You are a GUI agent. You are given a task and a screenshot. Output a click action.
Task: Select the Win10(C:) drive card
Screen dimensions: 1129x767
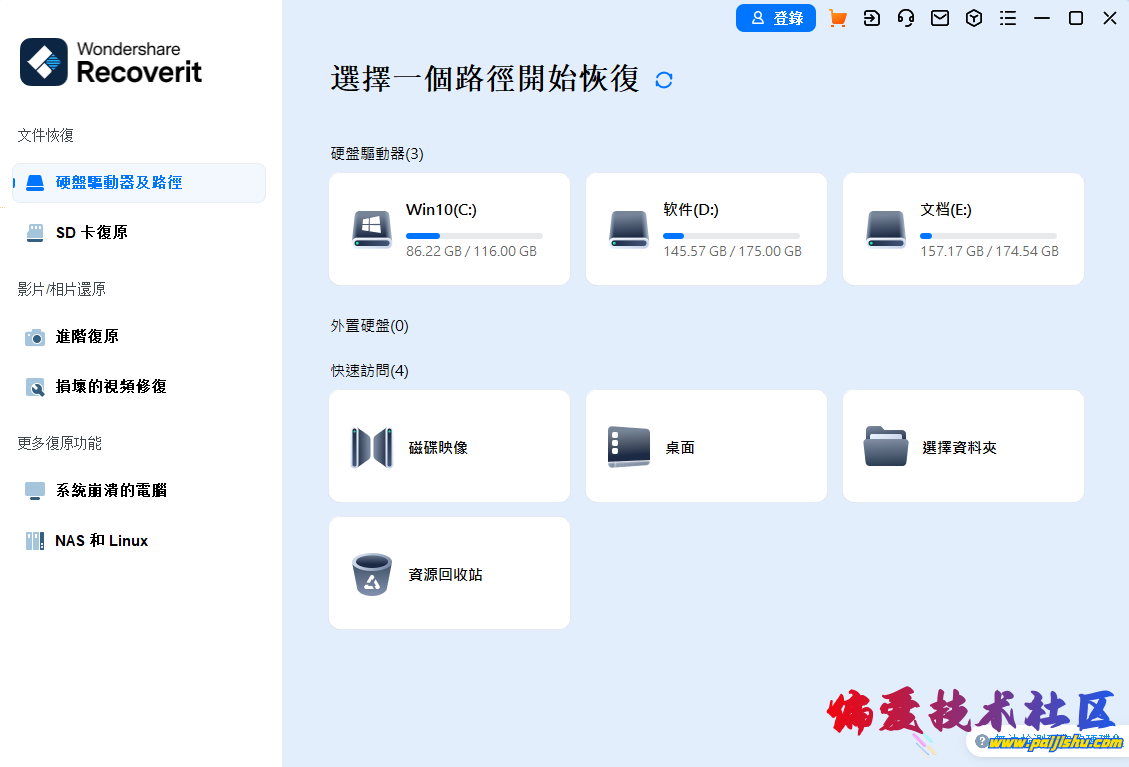click(449, 229)
